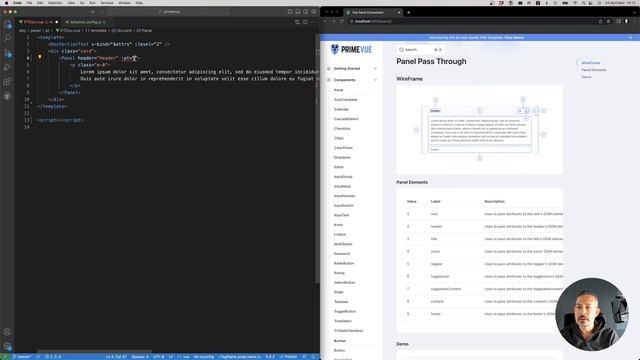Dismiss the blue announcement banner

tap(630, 38)
